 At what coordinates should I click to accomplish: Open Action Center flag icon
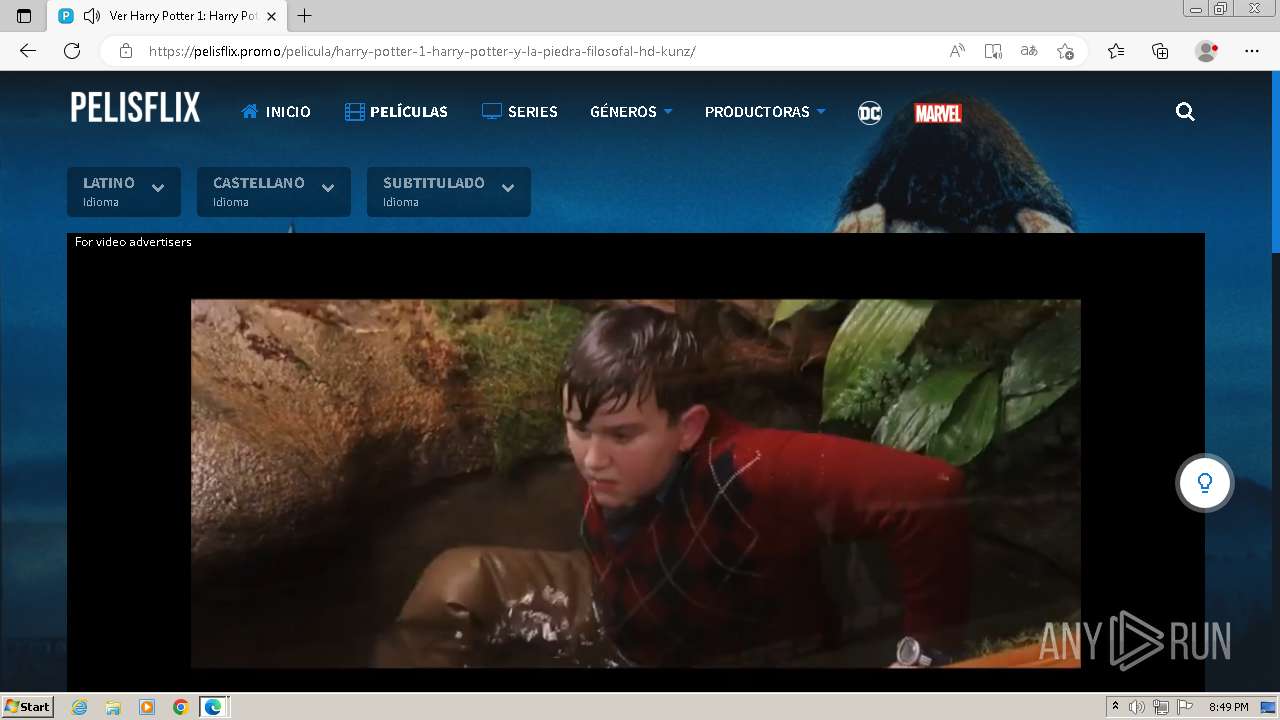1184,707
